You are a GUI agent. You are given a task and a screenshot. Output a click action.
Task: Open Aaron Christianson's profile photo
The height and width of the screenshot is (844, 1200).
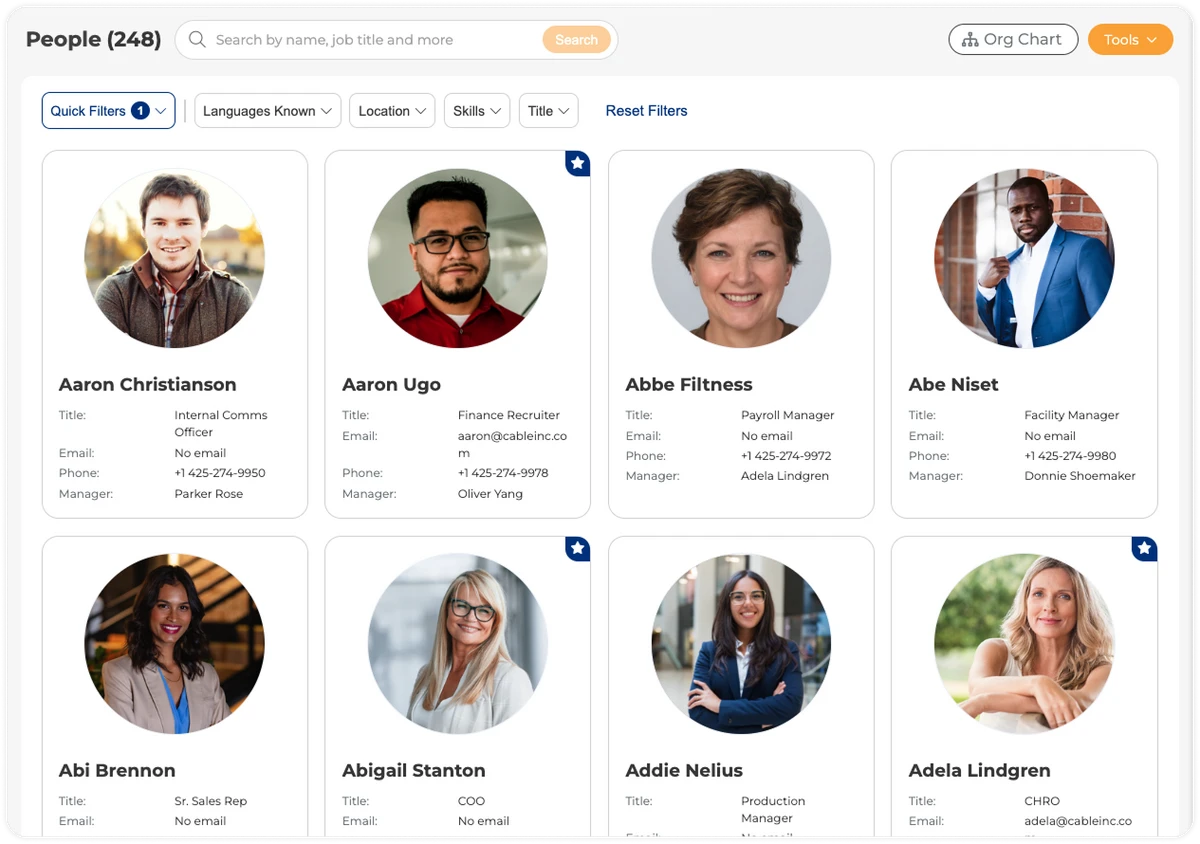[174, 258]
